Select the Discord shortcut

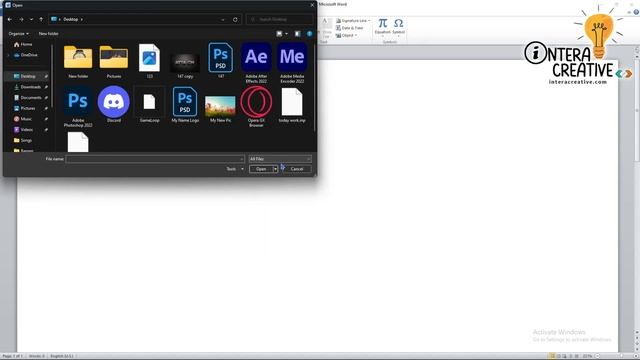click(x=114, y=104)
